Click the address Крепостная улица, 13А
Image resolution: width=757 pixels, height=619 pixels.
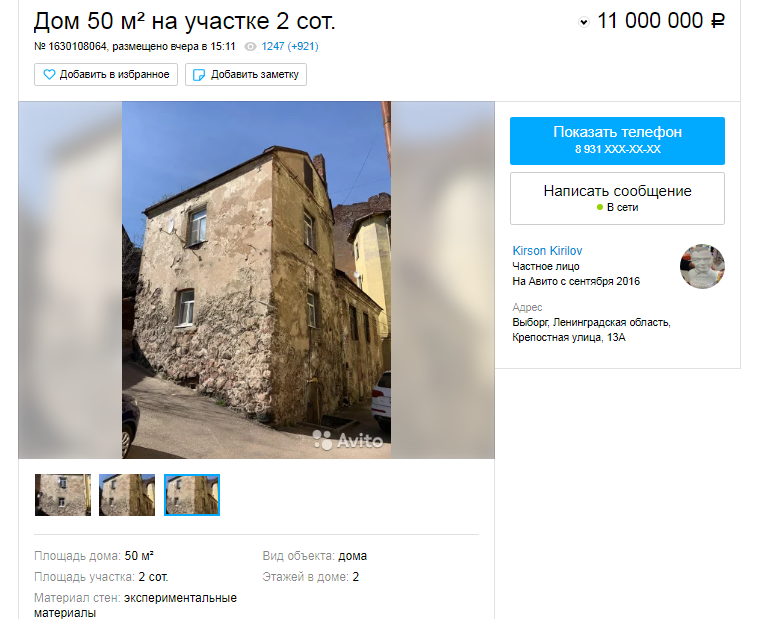(568, 337)
